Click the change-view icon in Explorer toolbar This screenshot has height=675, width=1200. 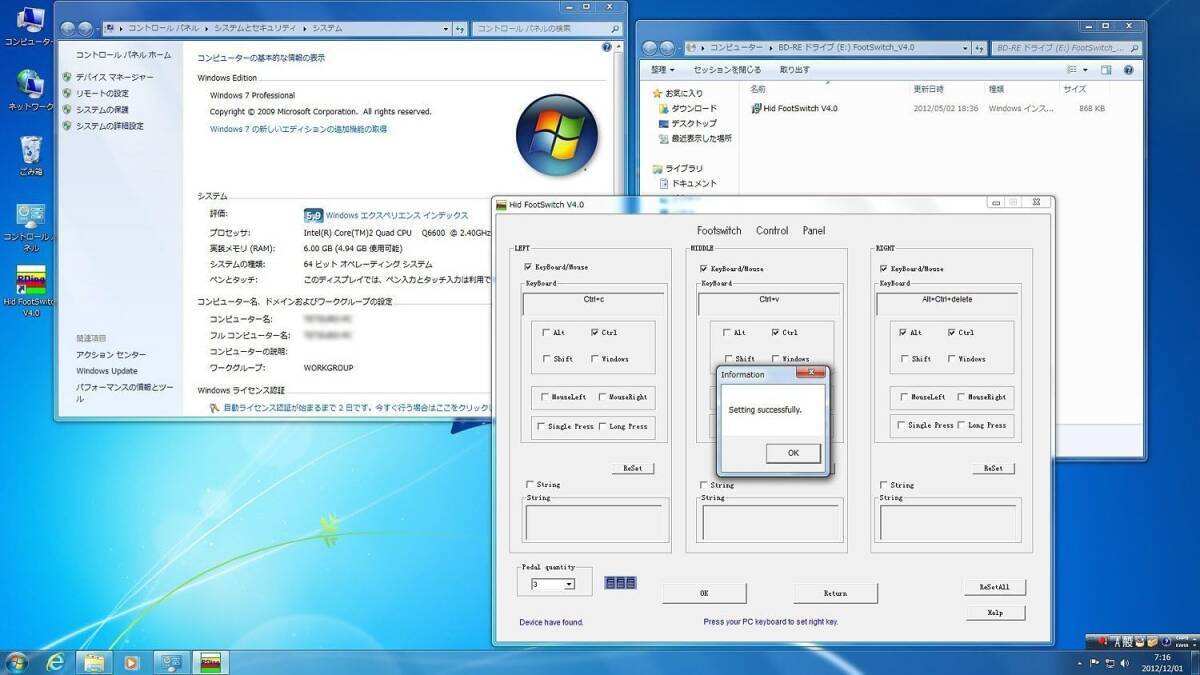pos(1072,70)
